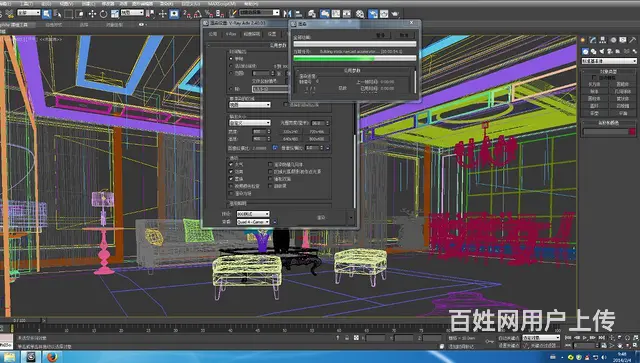
Task: Click the time slider showing 0 / 100
Action: 20,321
